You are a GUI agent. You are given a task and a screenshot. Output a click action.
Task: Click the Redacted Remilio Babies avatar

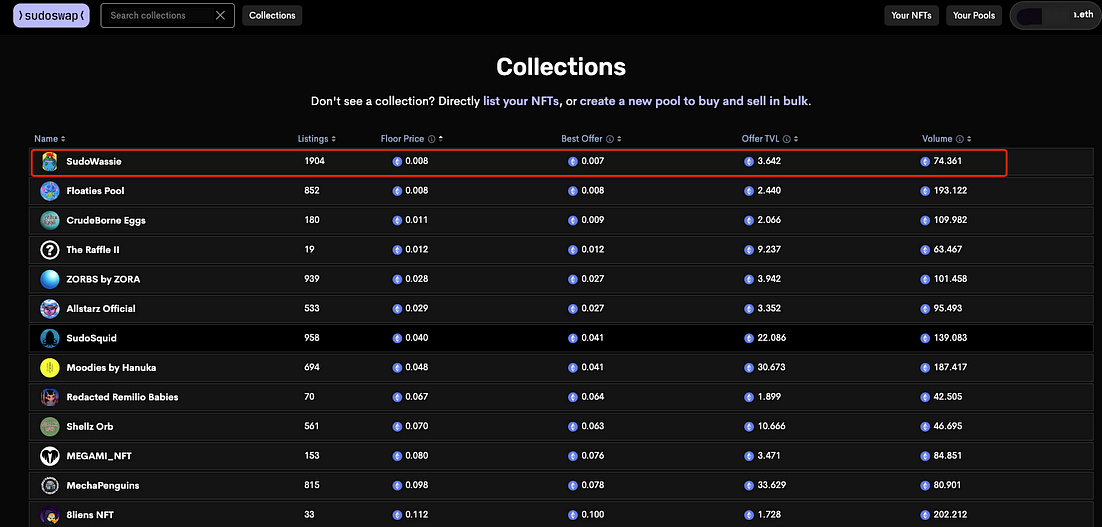49,397
